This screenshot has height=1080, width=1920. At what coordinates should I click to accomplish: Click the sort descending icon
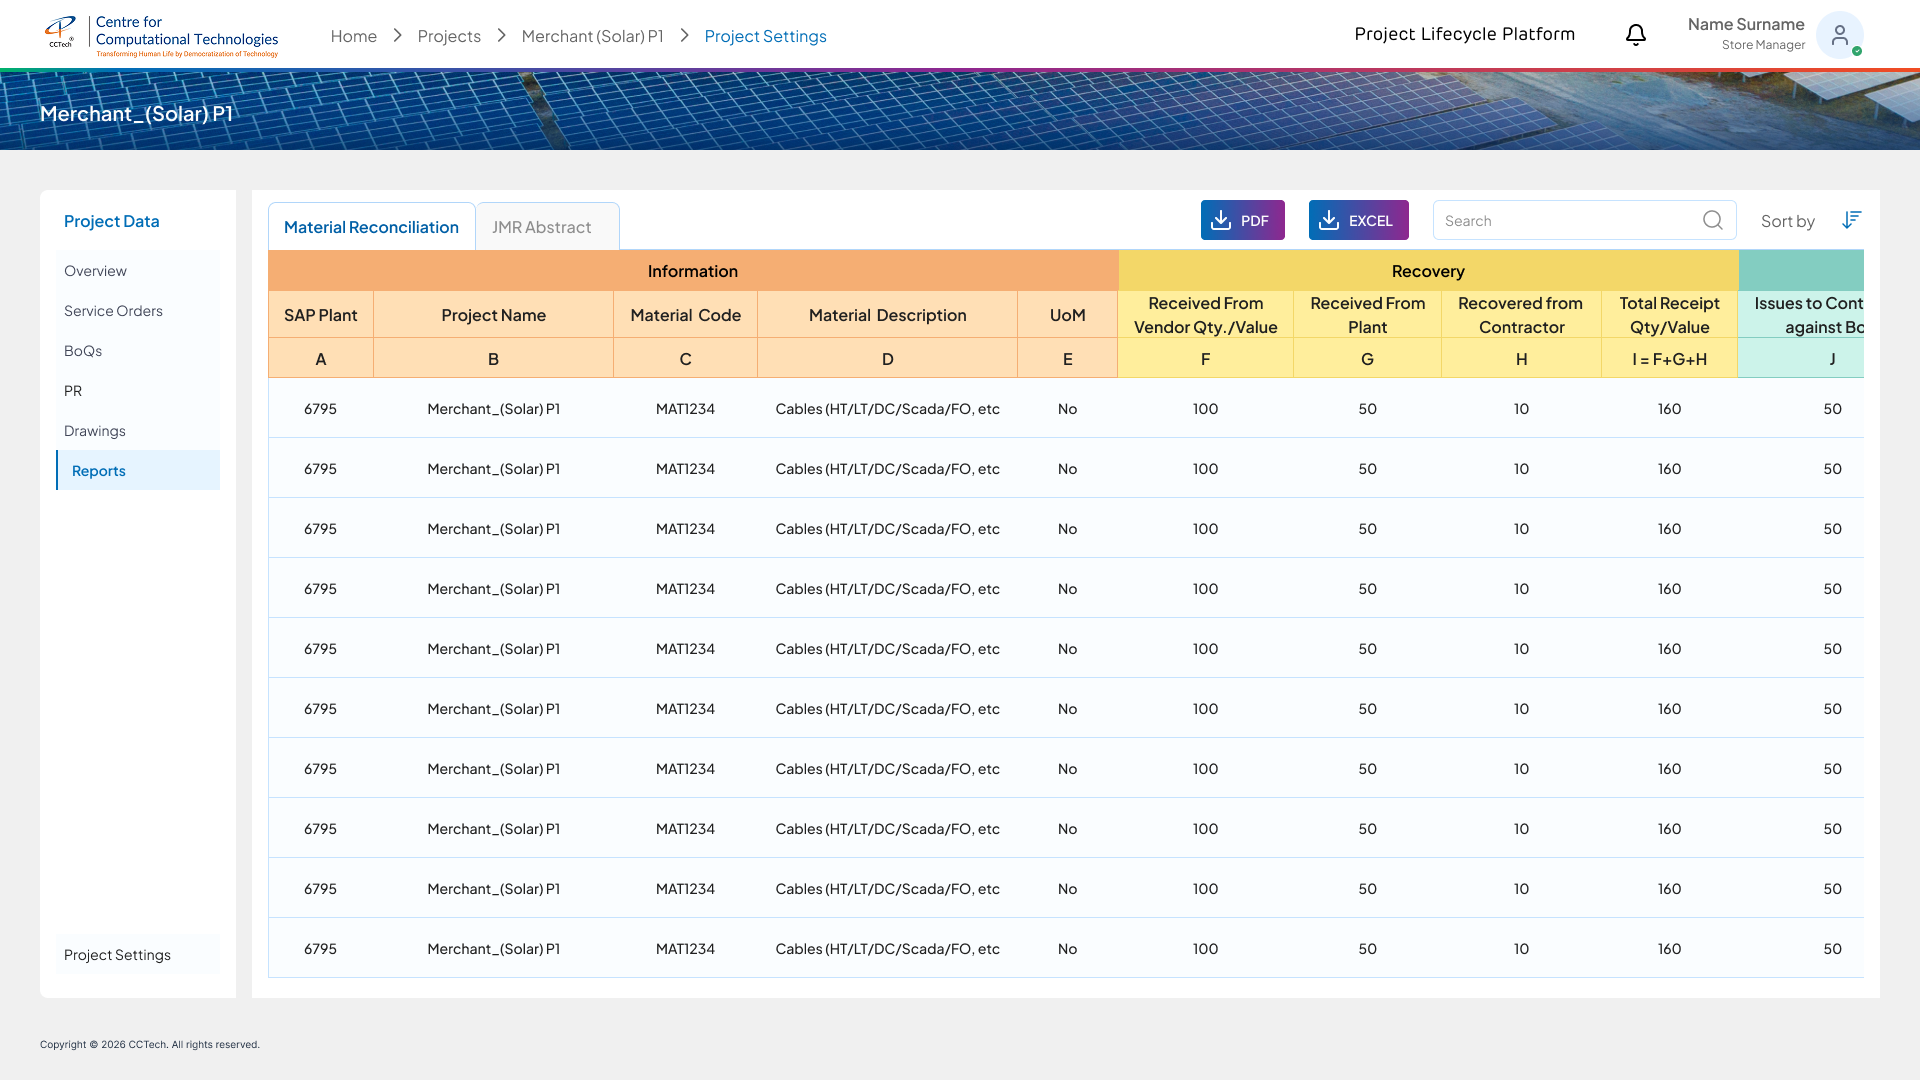coord(1851,220)
